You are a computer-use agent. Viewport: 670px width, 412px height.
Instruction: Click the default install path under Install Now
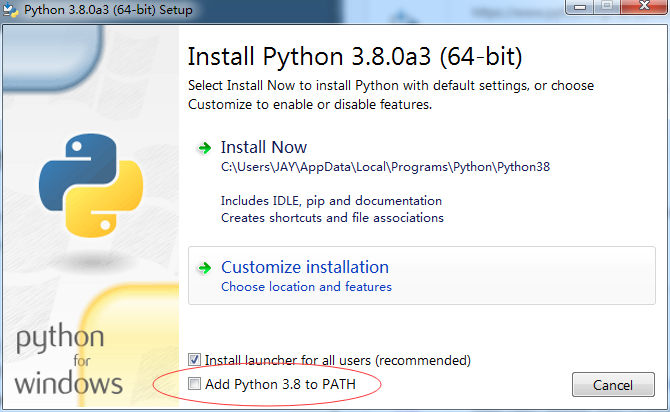coord(385,167)
